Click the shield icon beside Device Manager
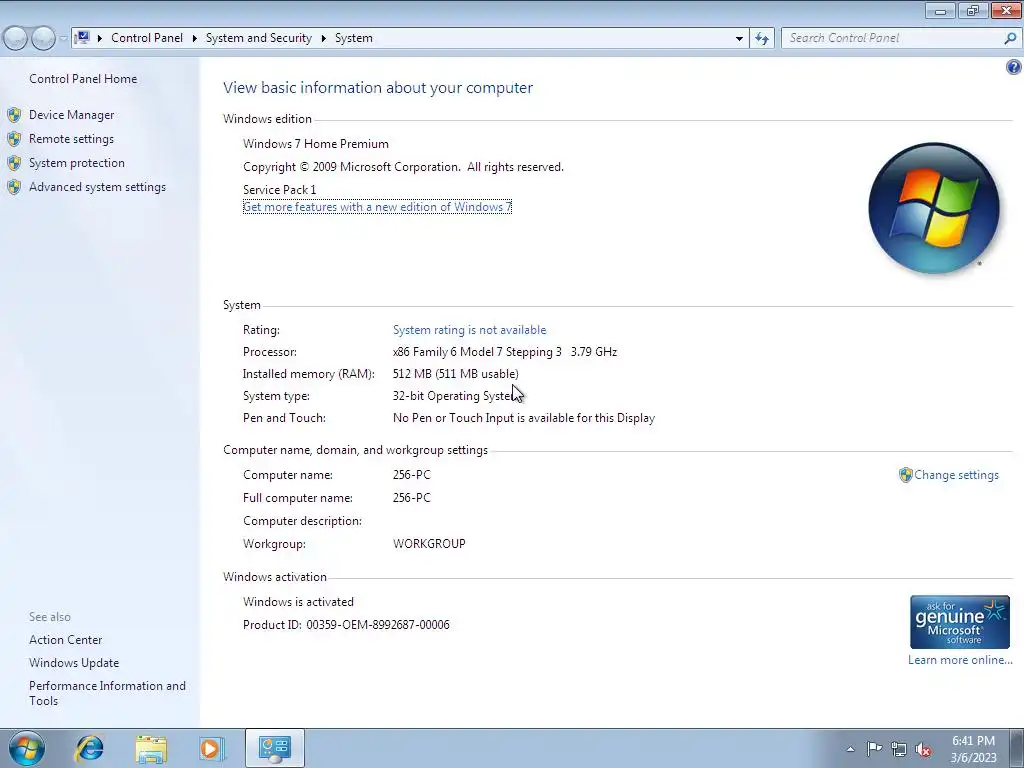The height and width of the screenshot is (768, 1024). tap(14, 115)
